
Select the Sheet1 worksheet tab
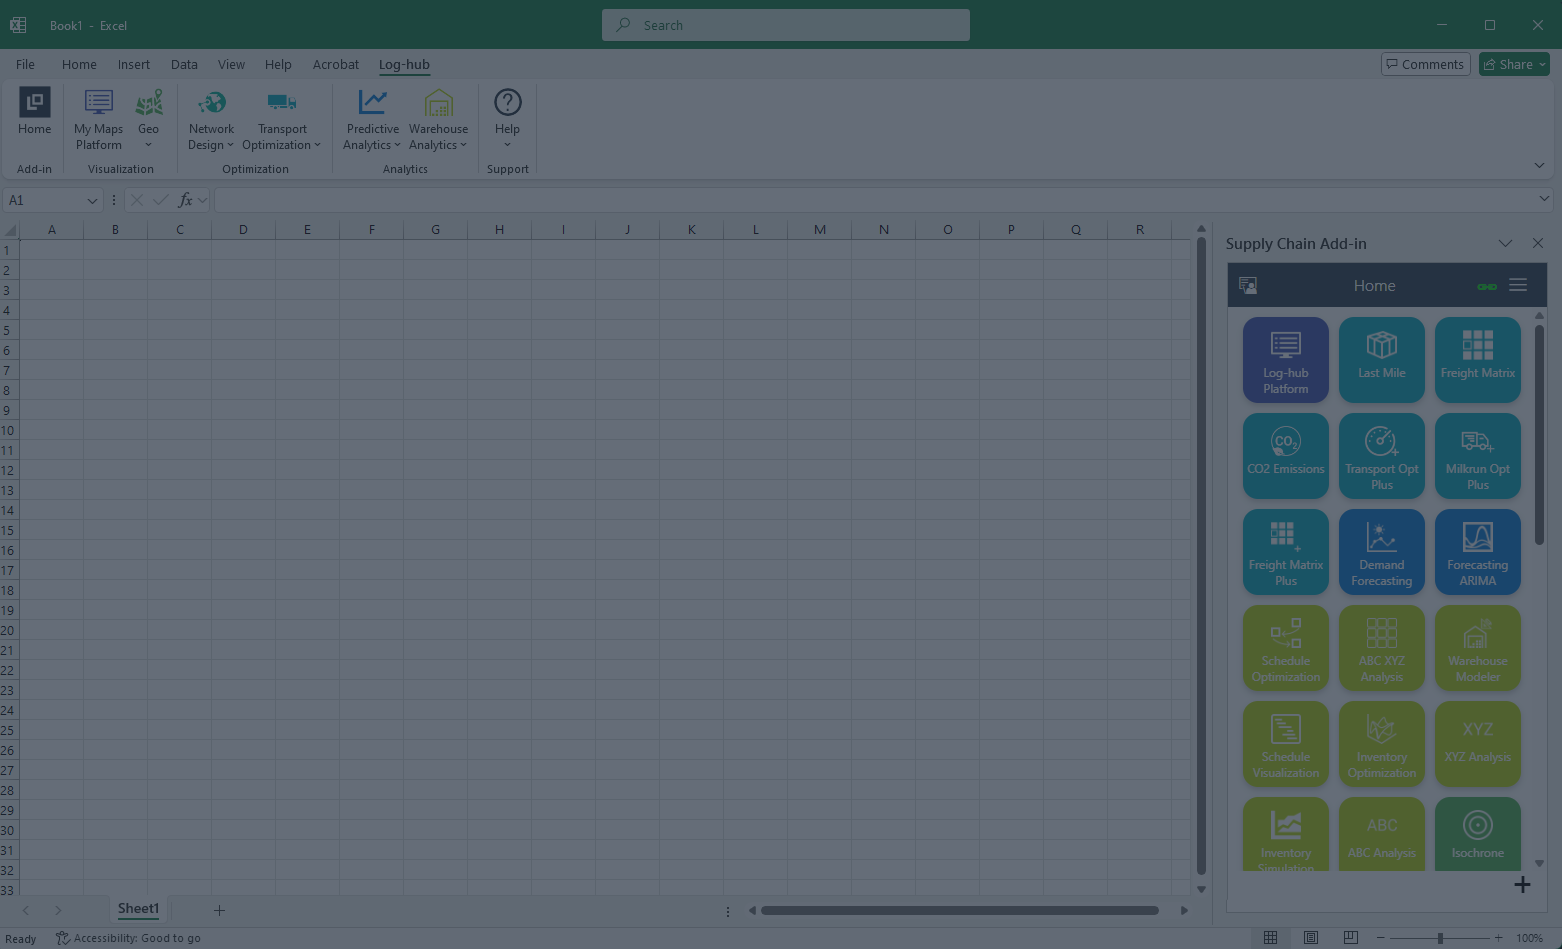coord(138,909)
